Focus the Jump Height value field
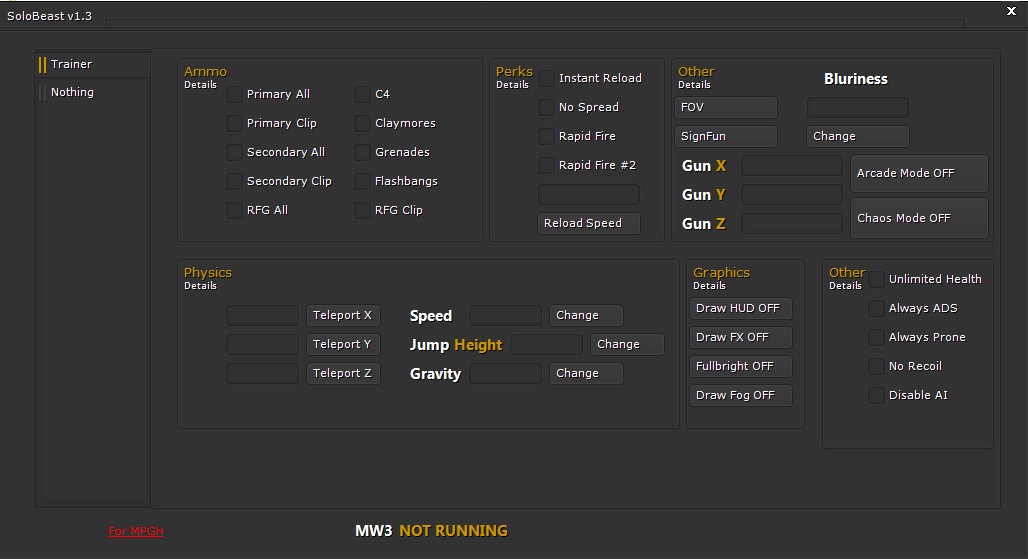The image size is (1028, 559). tap(546, 344)
